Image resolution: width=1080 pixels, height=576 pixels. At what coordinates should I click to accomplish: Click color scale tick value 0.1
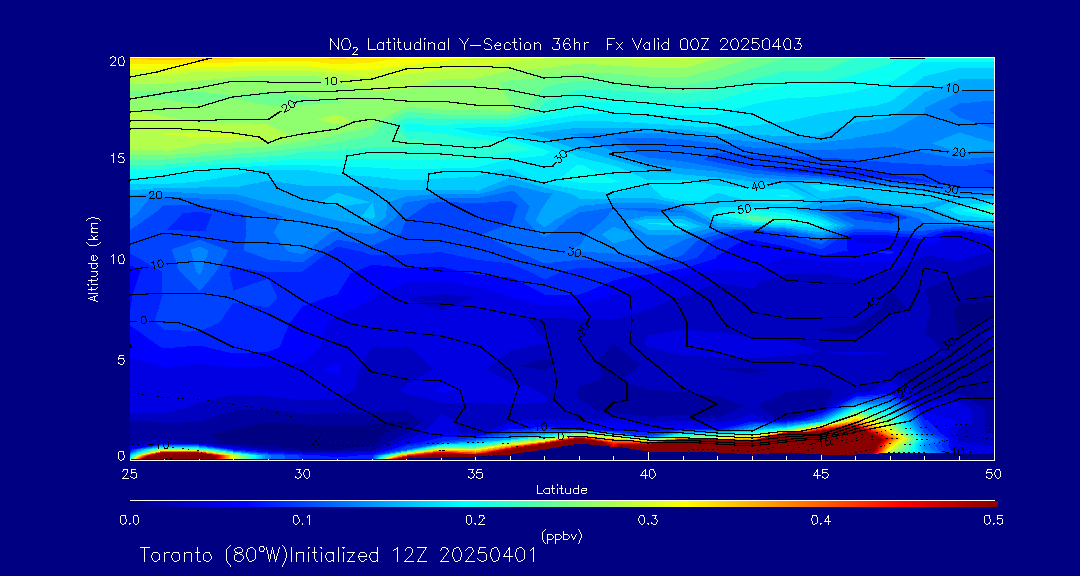click(302, 520)
